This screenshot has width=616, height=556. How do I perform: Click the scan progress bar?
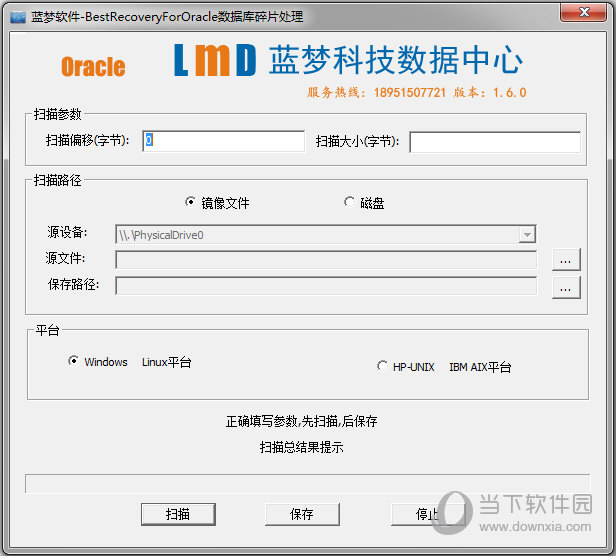point(308,483)
